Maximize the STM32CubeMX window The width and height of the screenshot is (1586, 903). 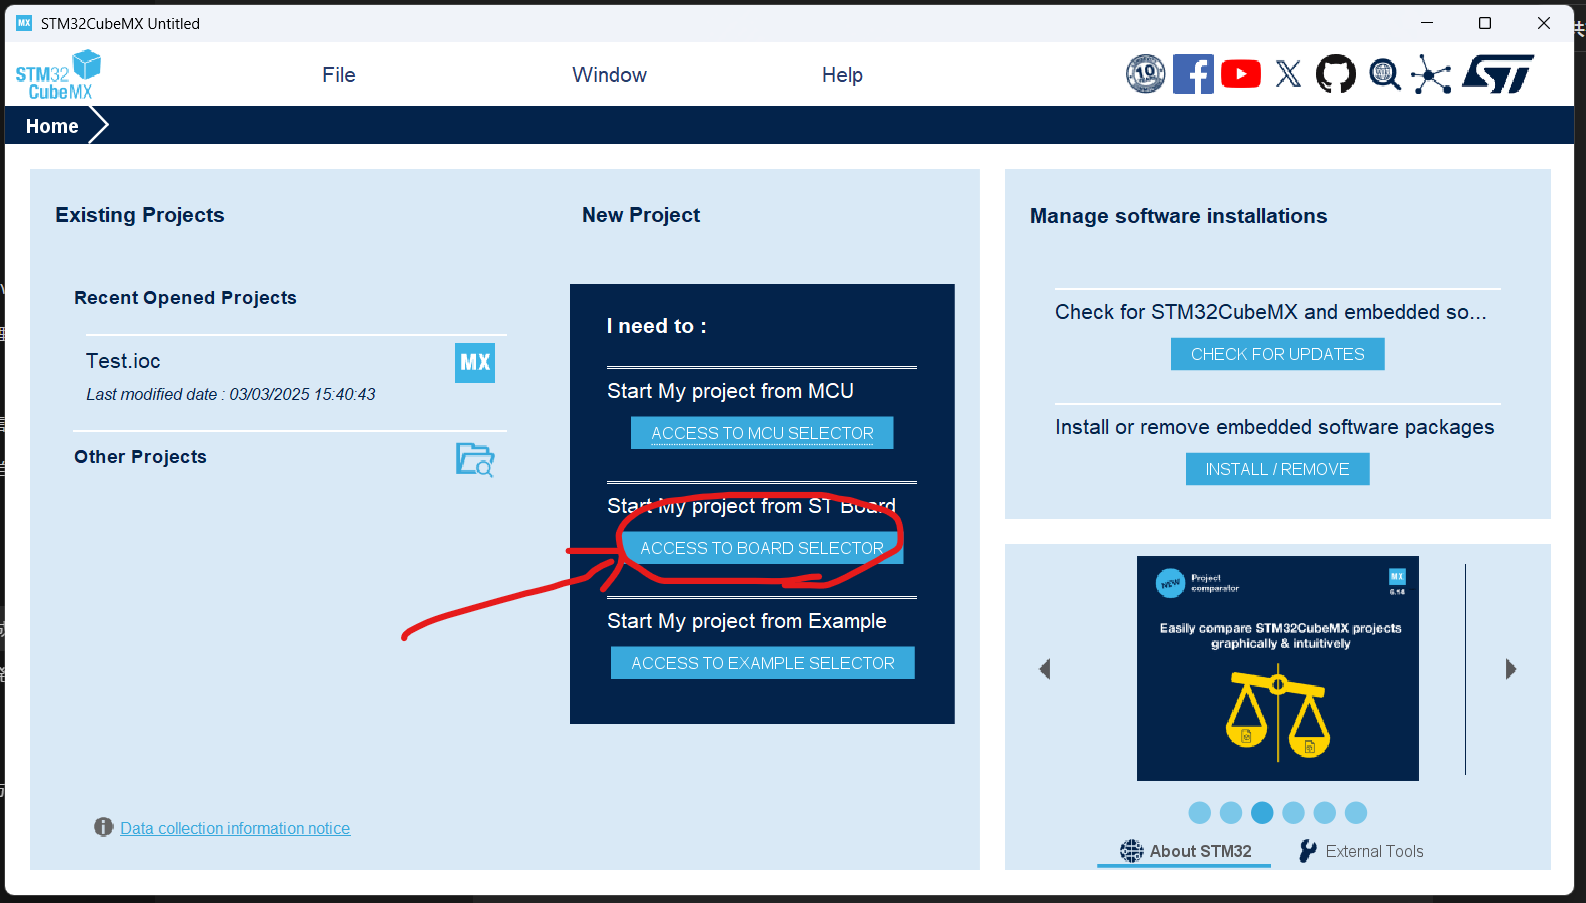pyautogui.click(x=1485, y=23)
